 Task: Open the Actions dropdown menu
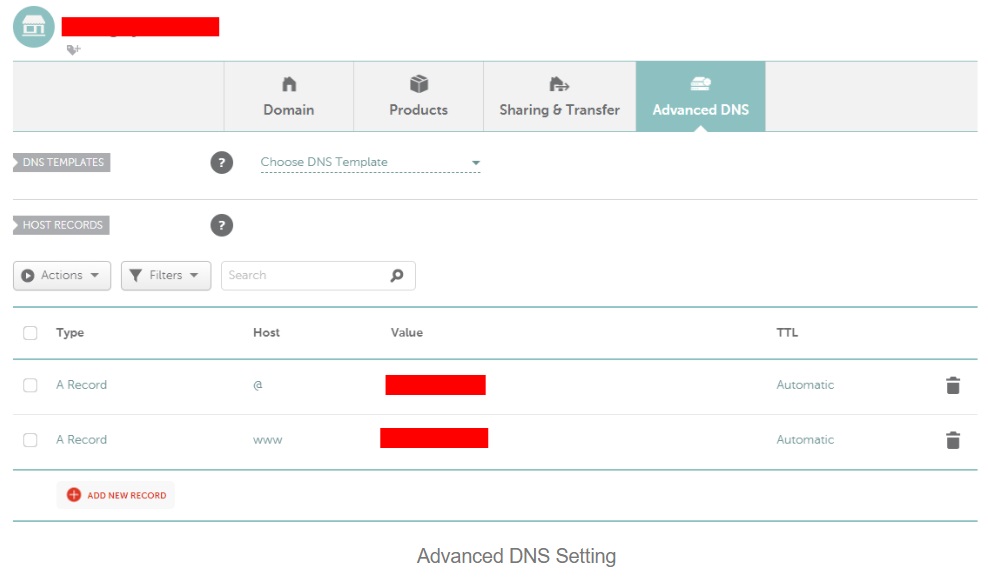coord(62,275)
